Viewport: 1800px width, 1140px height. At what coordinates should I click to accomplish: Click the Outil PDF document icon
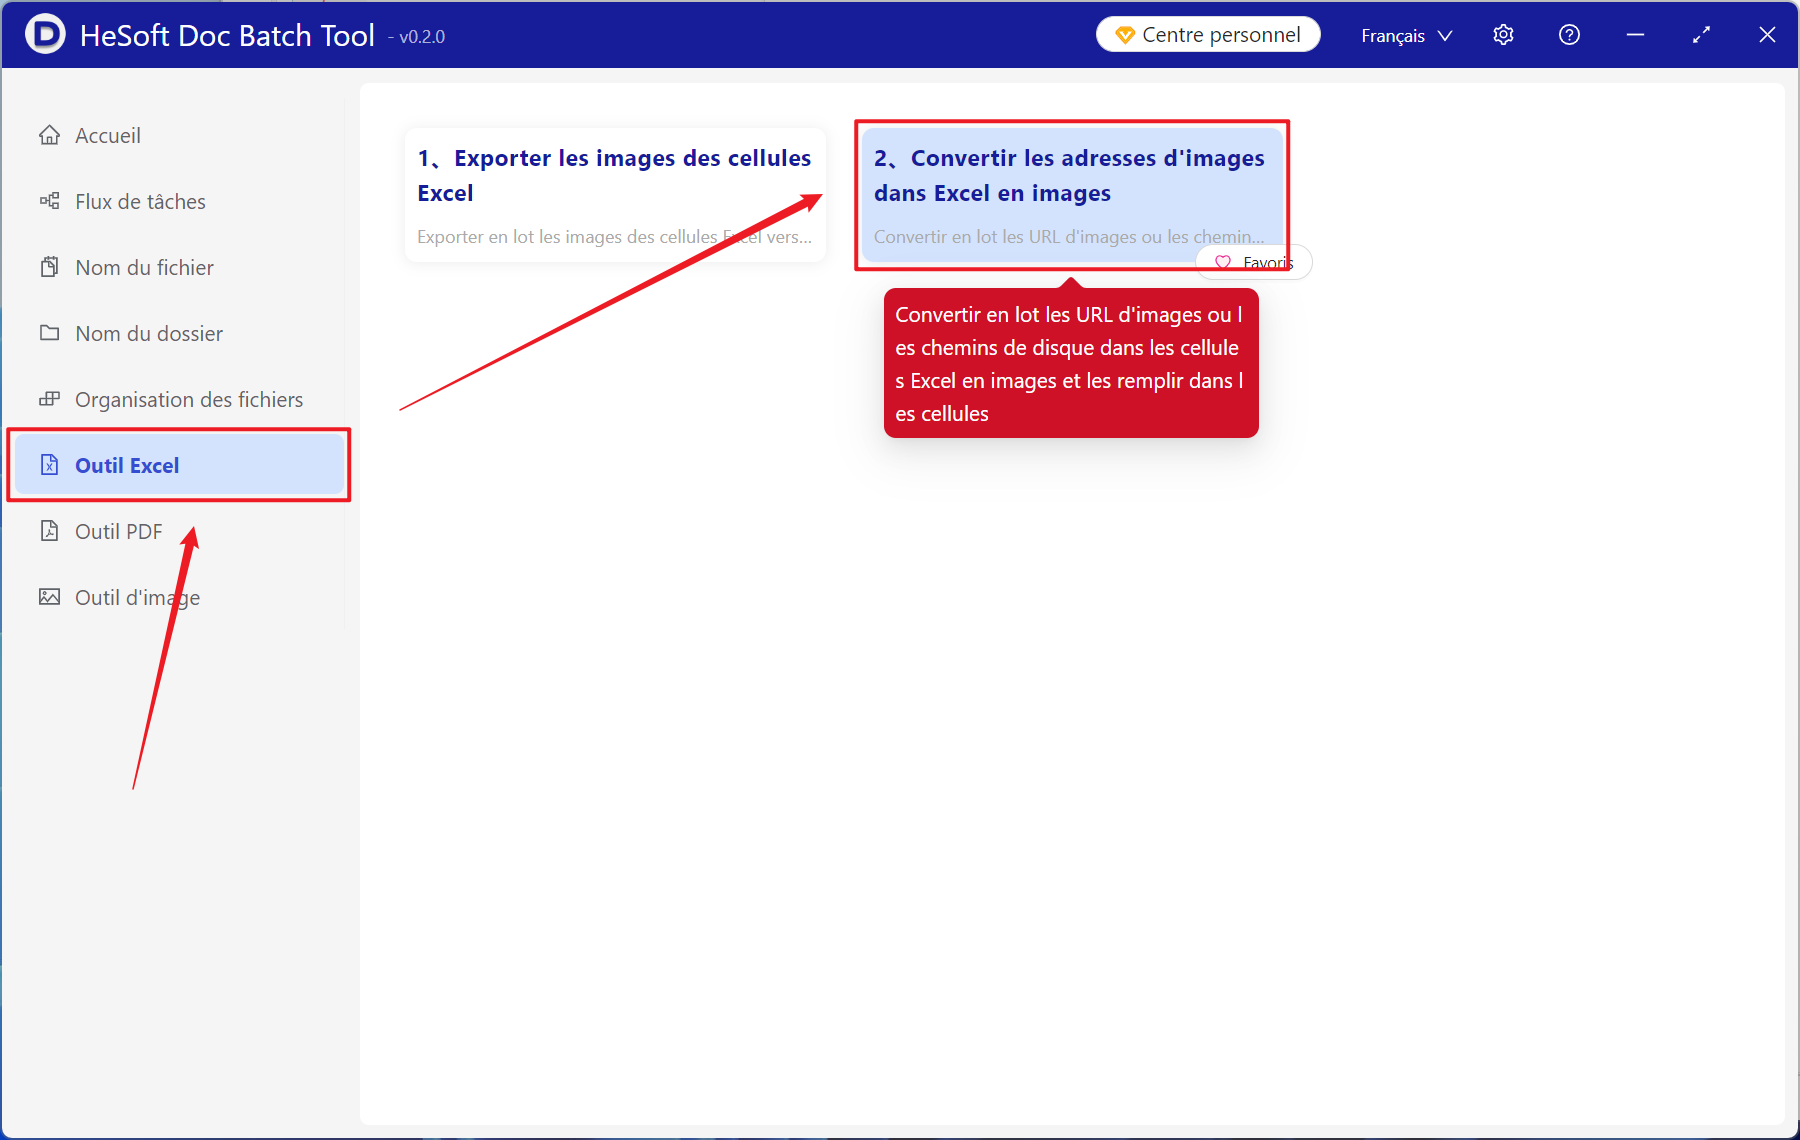(x=49, y=531)
